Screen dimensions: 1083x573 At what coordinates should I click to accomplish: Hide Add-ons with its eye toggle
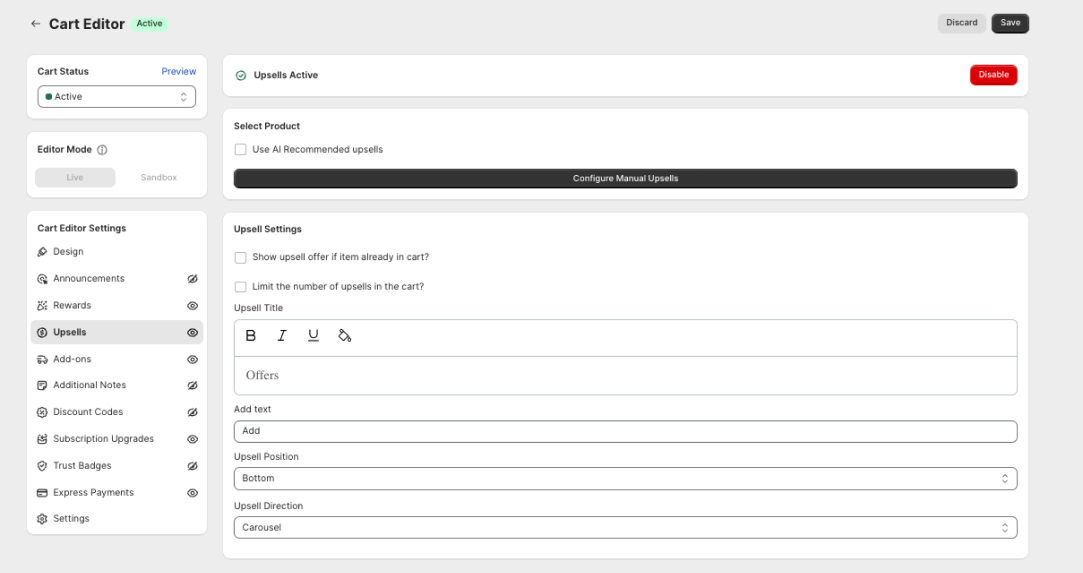(193, 360)
